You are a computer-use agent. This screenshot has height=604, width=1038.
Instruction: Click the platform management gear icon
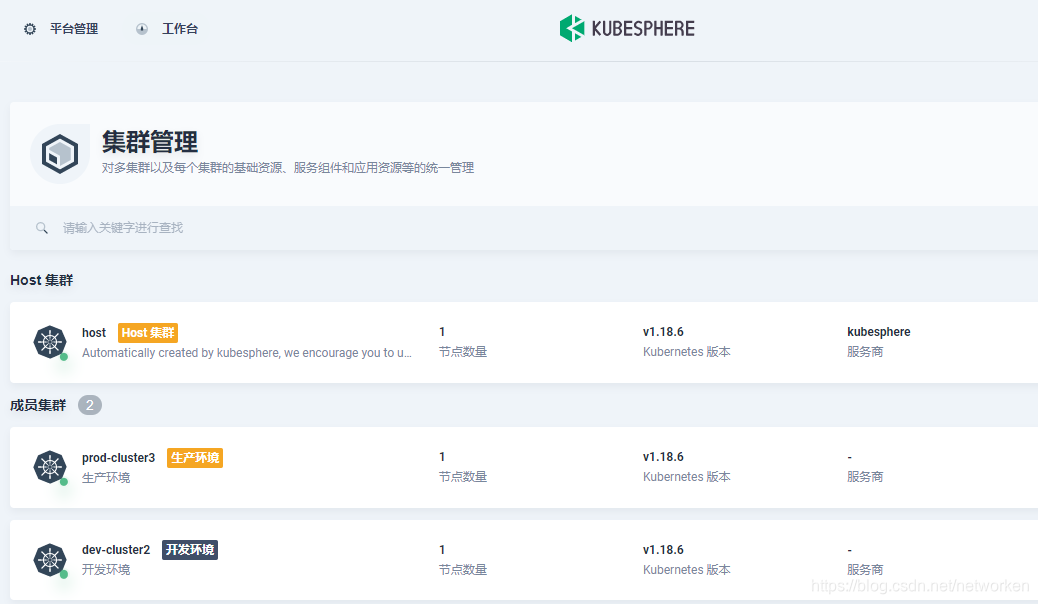click(x=30, y=29)
